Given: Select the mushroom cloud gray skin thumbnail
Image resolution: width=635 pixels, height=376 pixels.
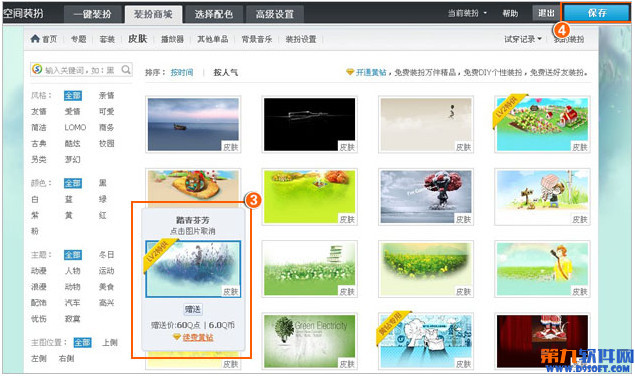Looking at the screenshot, I should pos(426,197).
